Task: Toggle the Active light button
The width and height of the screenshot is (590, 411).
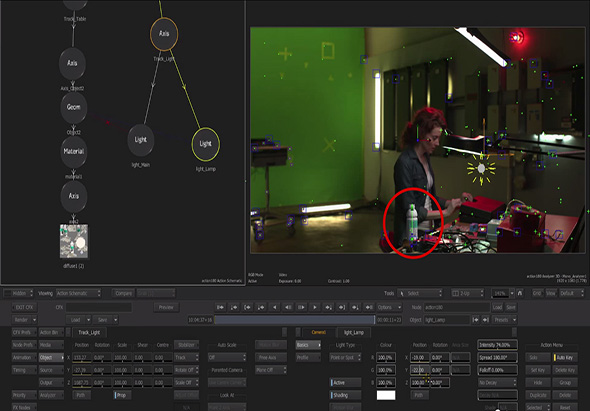Action: click(x=345, y=382)
